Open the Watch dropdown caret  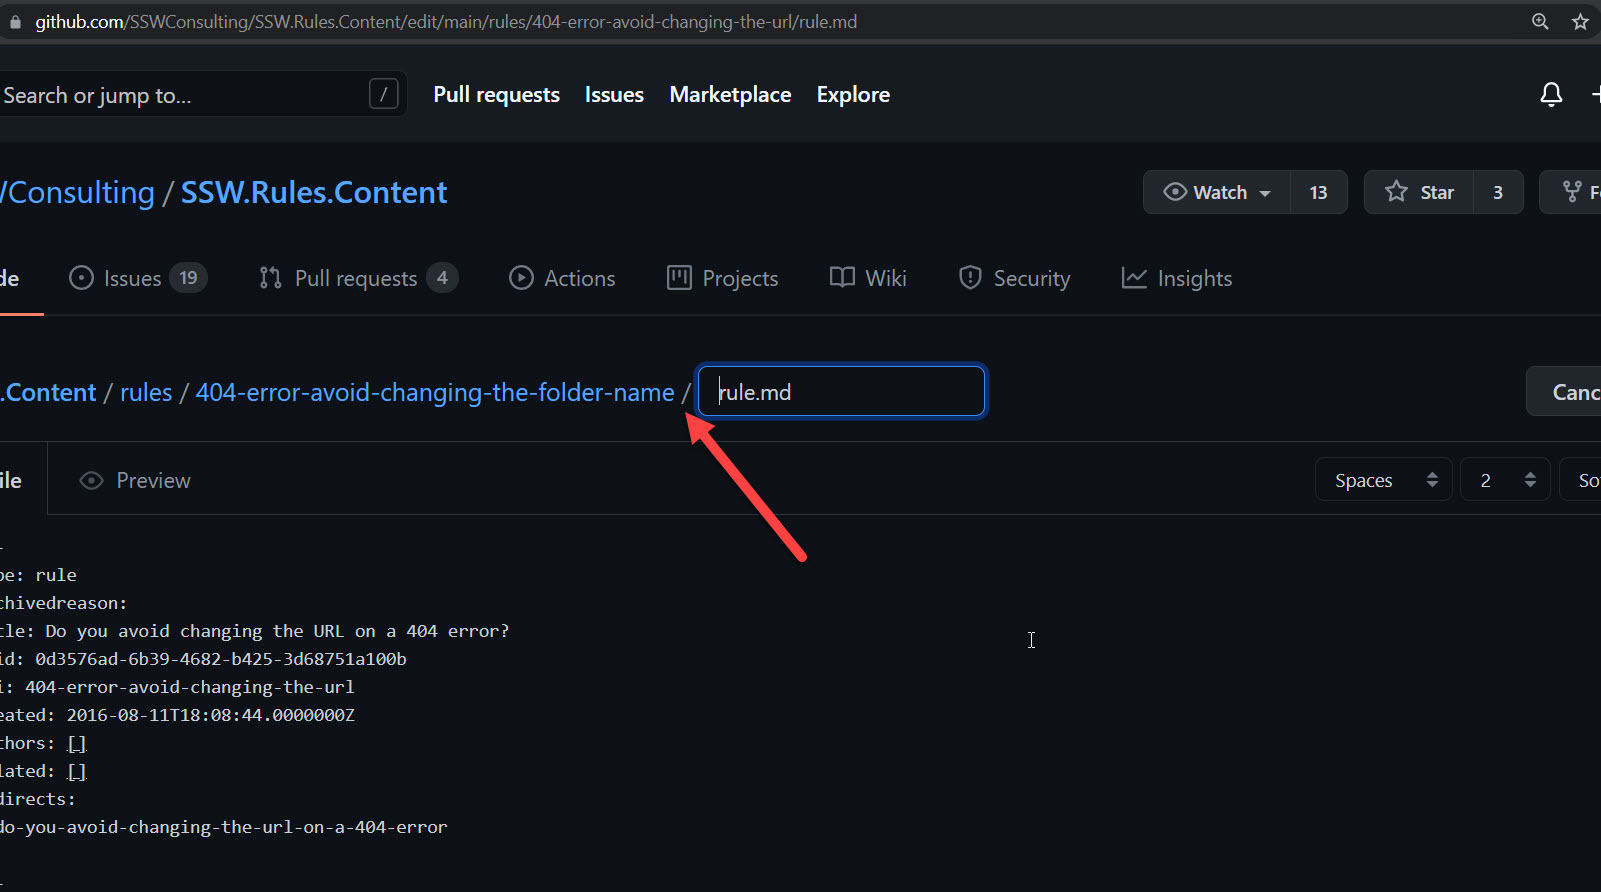(1265, 193)
